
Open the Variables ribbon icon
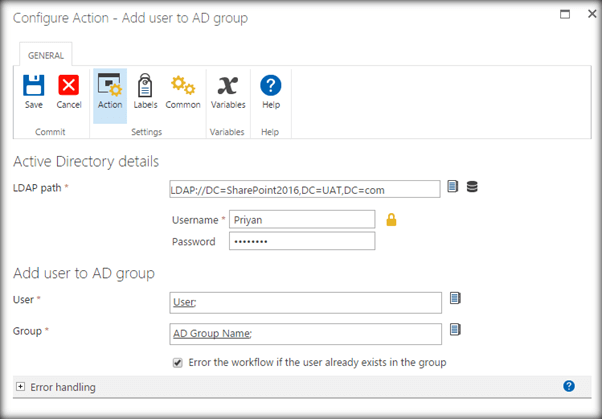(228, 86)
